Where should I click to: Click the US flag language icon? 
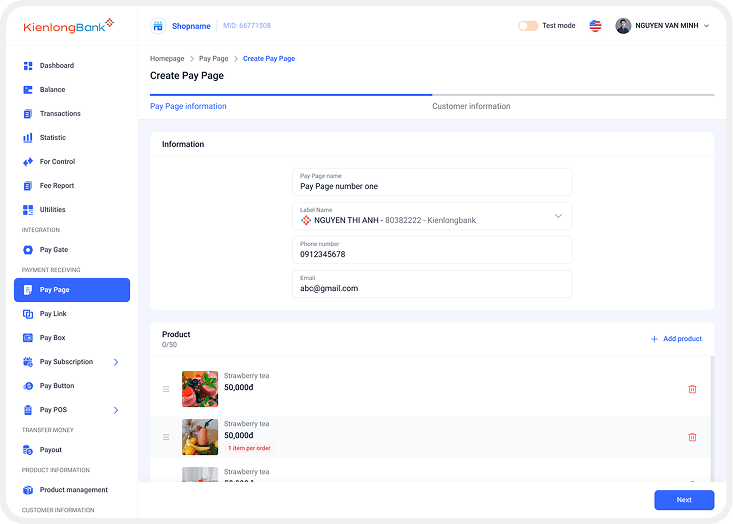[x=595, y=26]
